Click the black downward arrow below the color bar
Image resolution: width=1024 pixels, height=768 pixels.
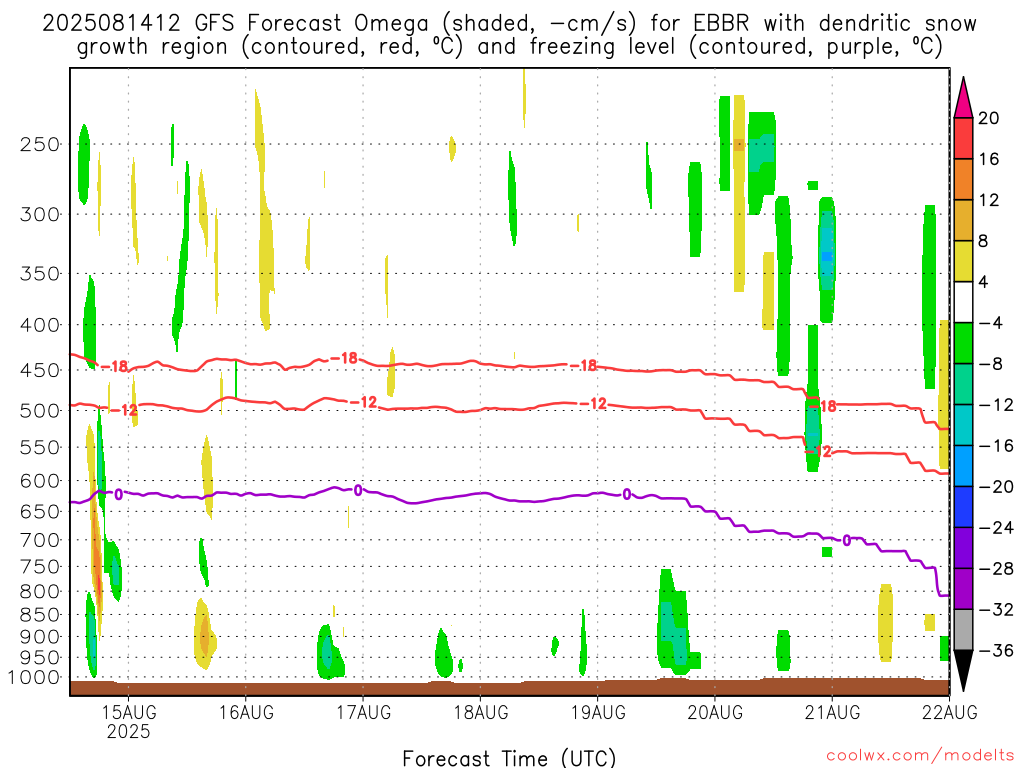click(x=963, y=670)
